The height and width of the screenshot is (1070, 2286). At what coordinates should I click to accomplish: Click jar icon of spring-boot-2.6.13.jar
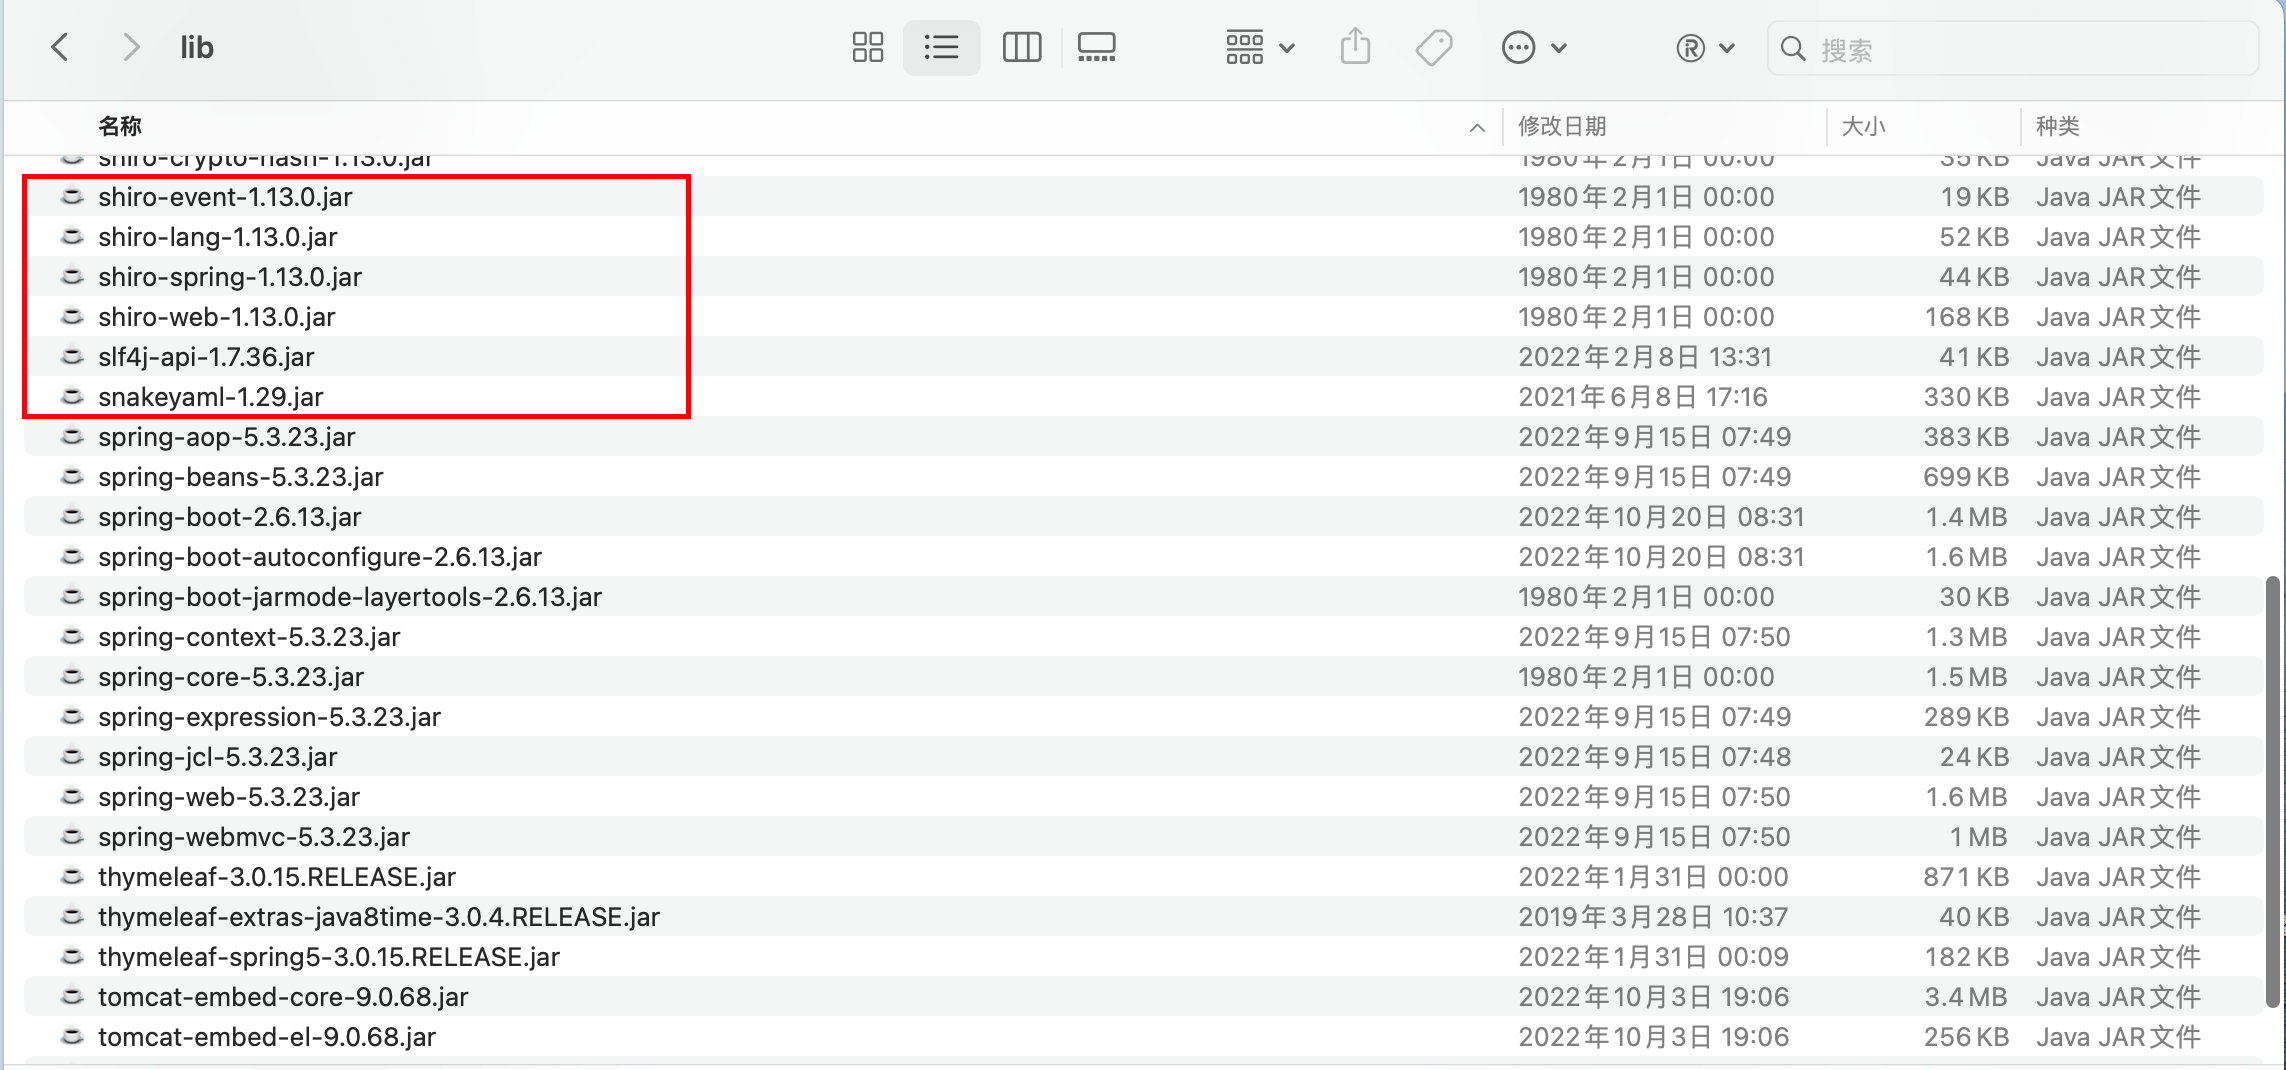(x=72, y=516)
